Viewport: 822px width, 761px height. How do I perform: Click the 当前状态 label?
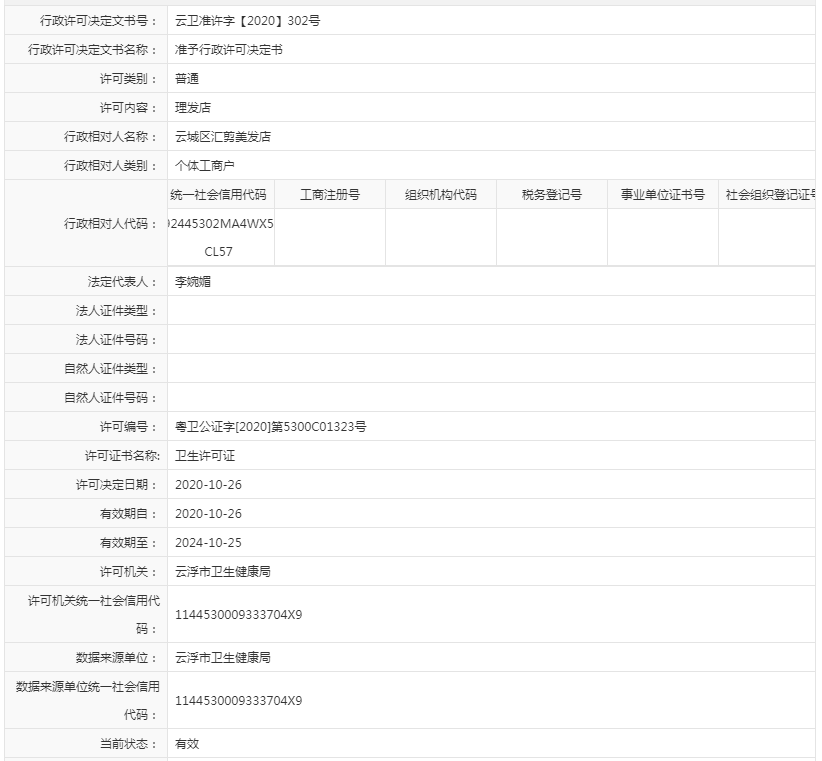(x=129, y=744)
